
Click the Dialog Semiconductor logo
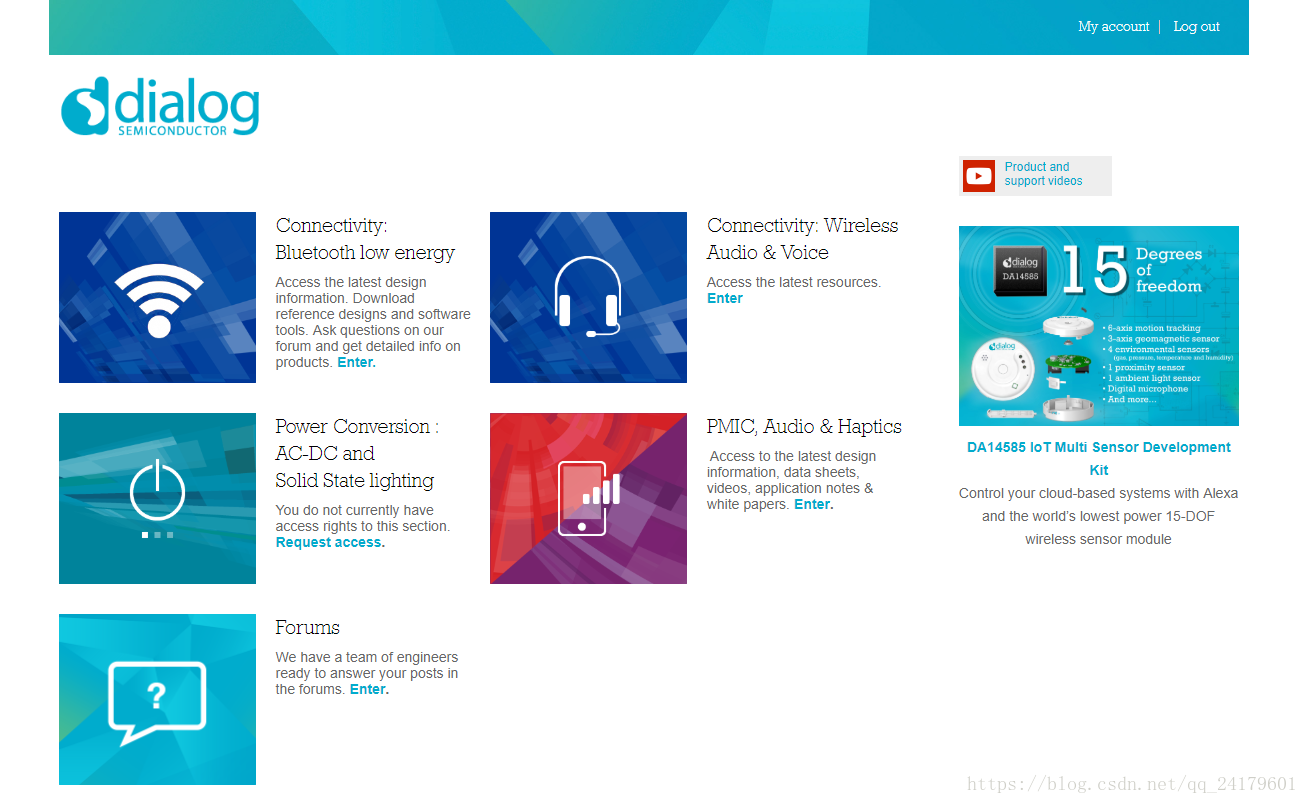(x=160, y=106)
